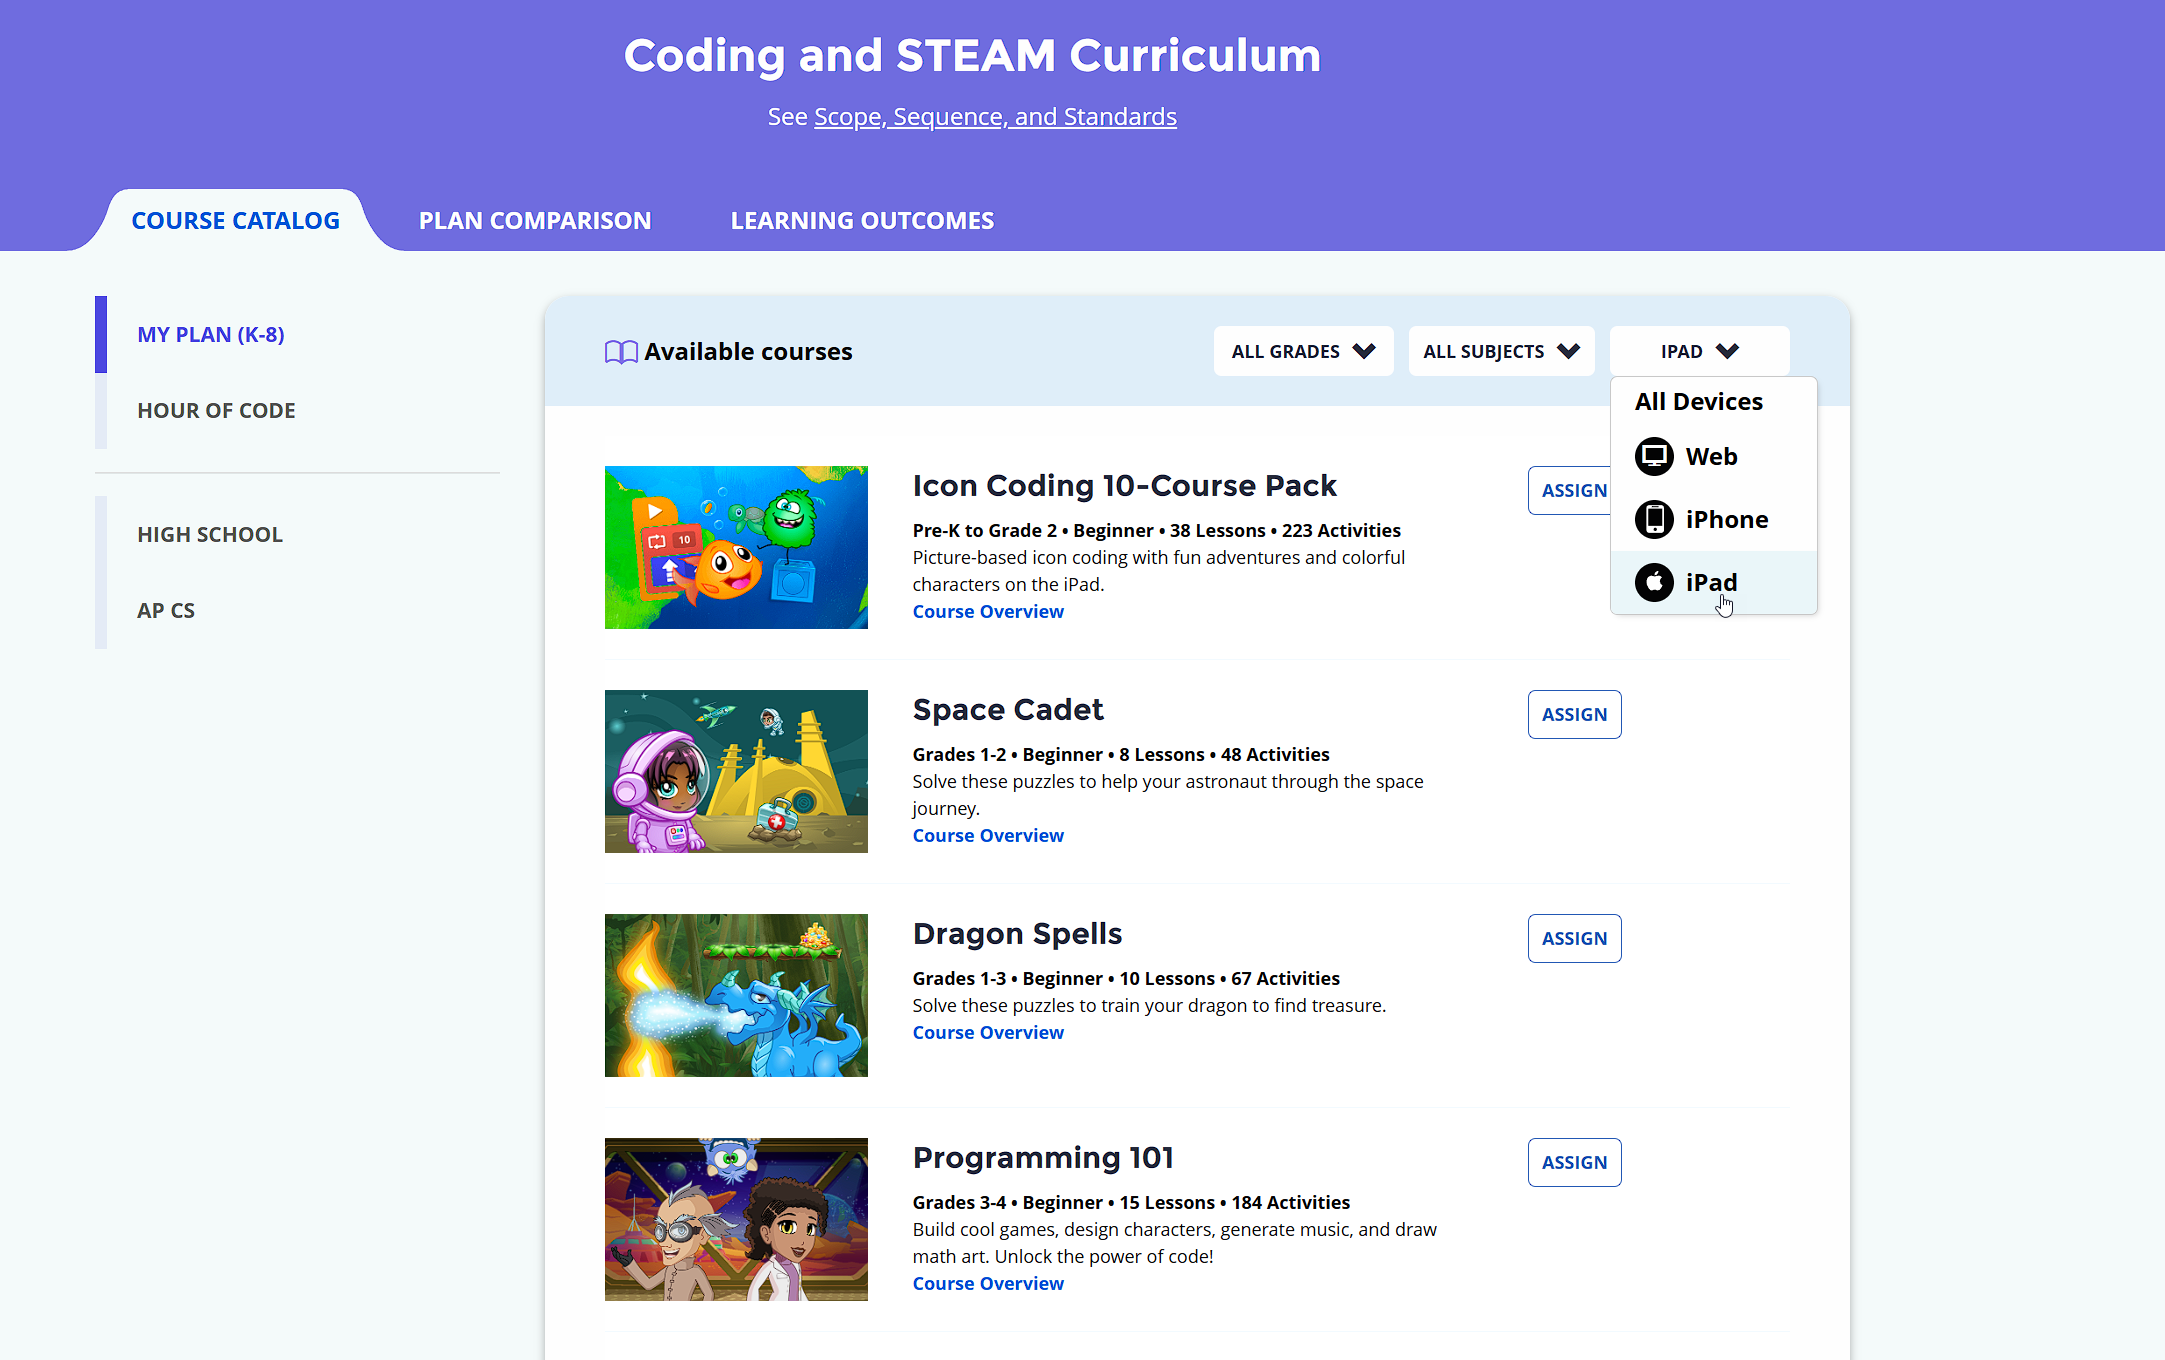The height and width of the screenshot is (1360, 2165).
Task: Assign the Dragon Spells course
Action: (1574, 939)
